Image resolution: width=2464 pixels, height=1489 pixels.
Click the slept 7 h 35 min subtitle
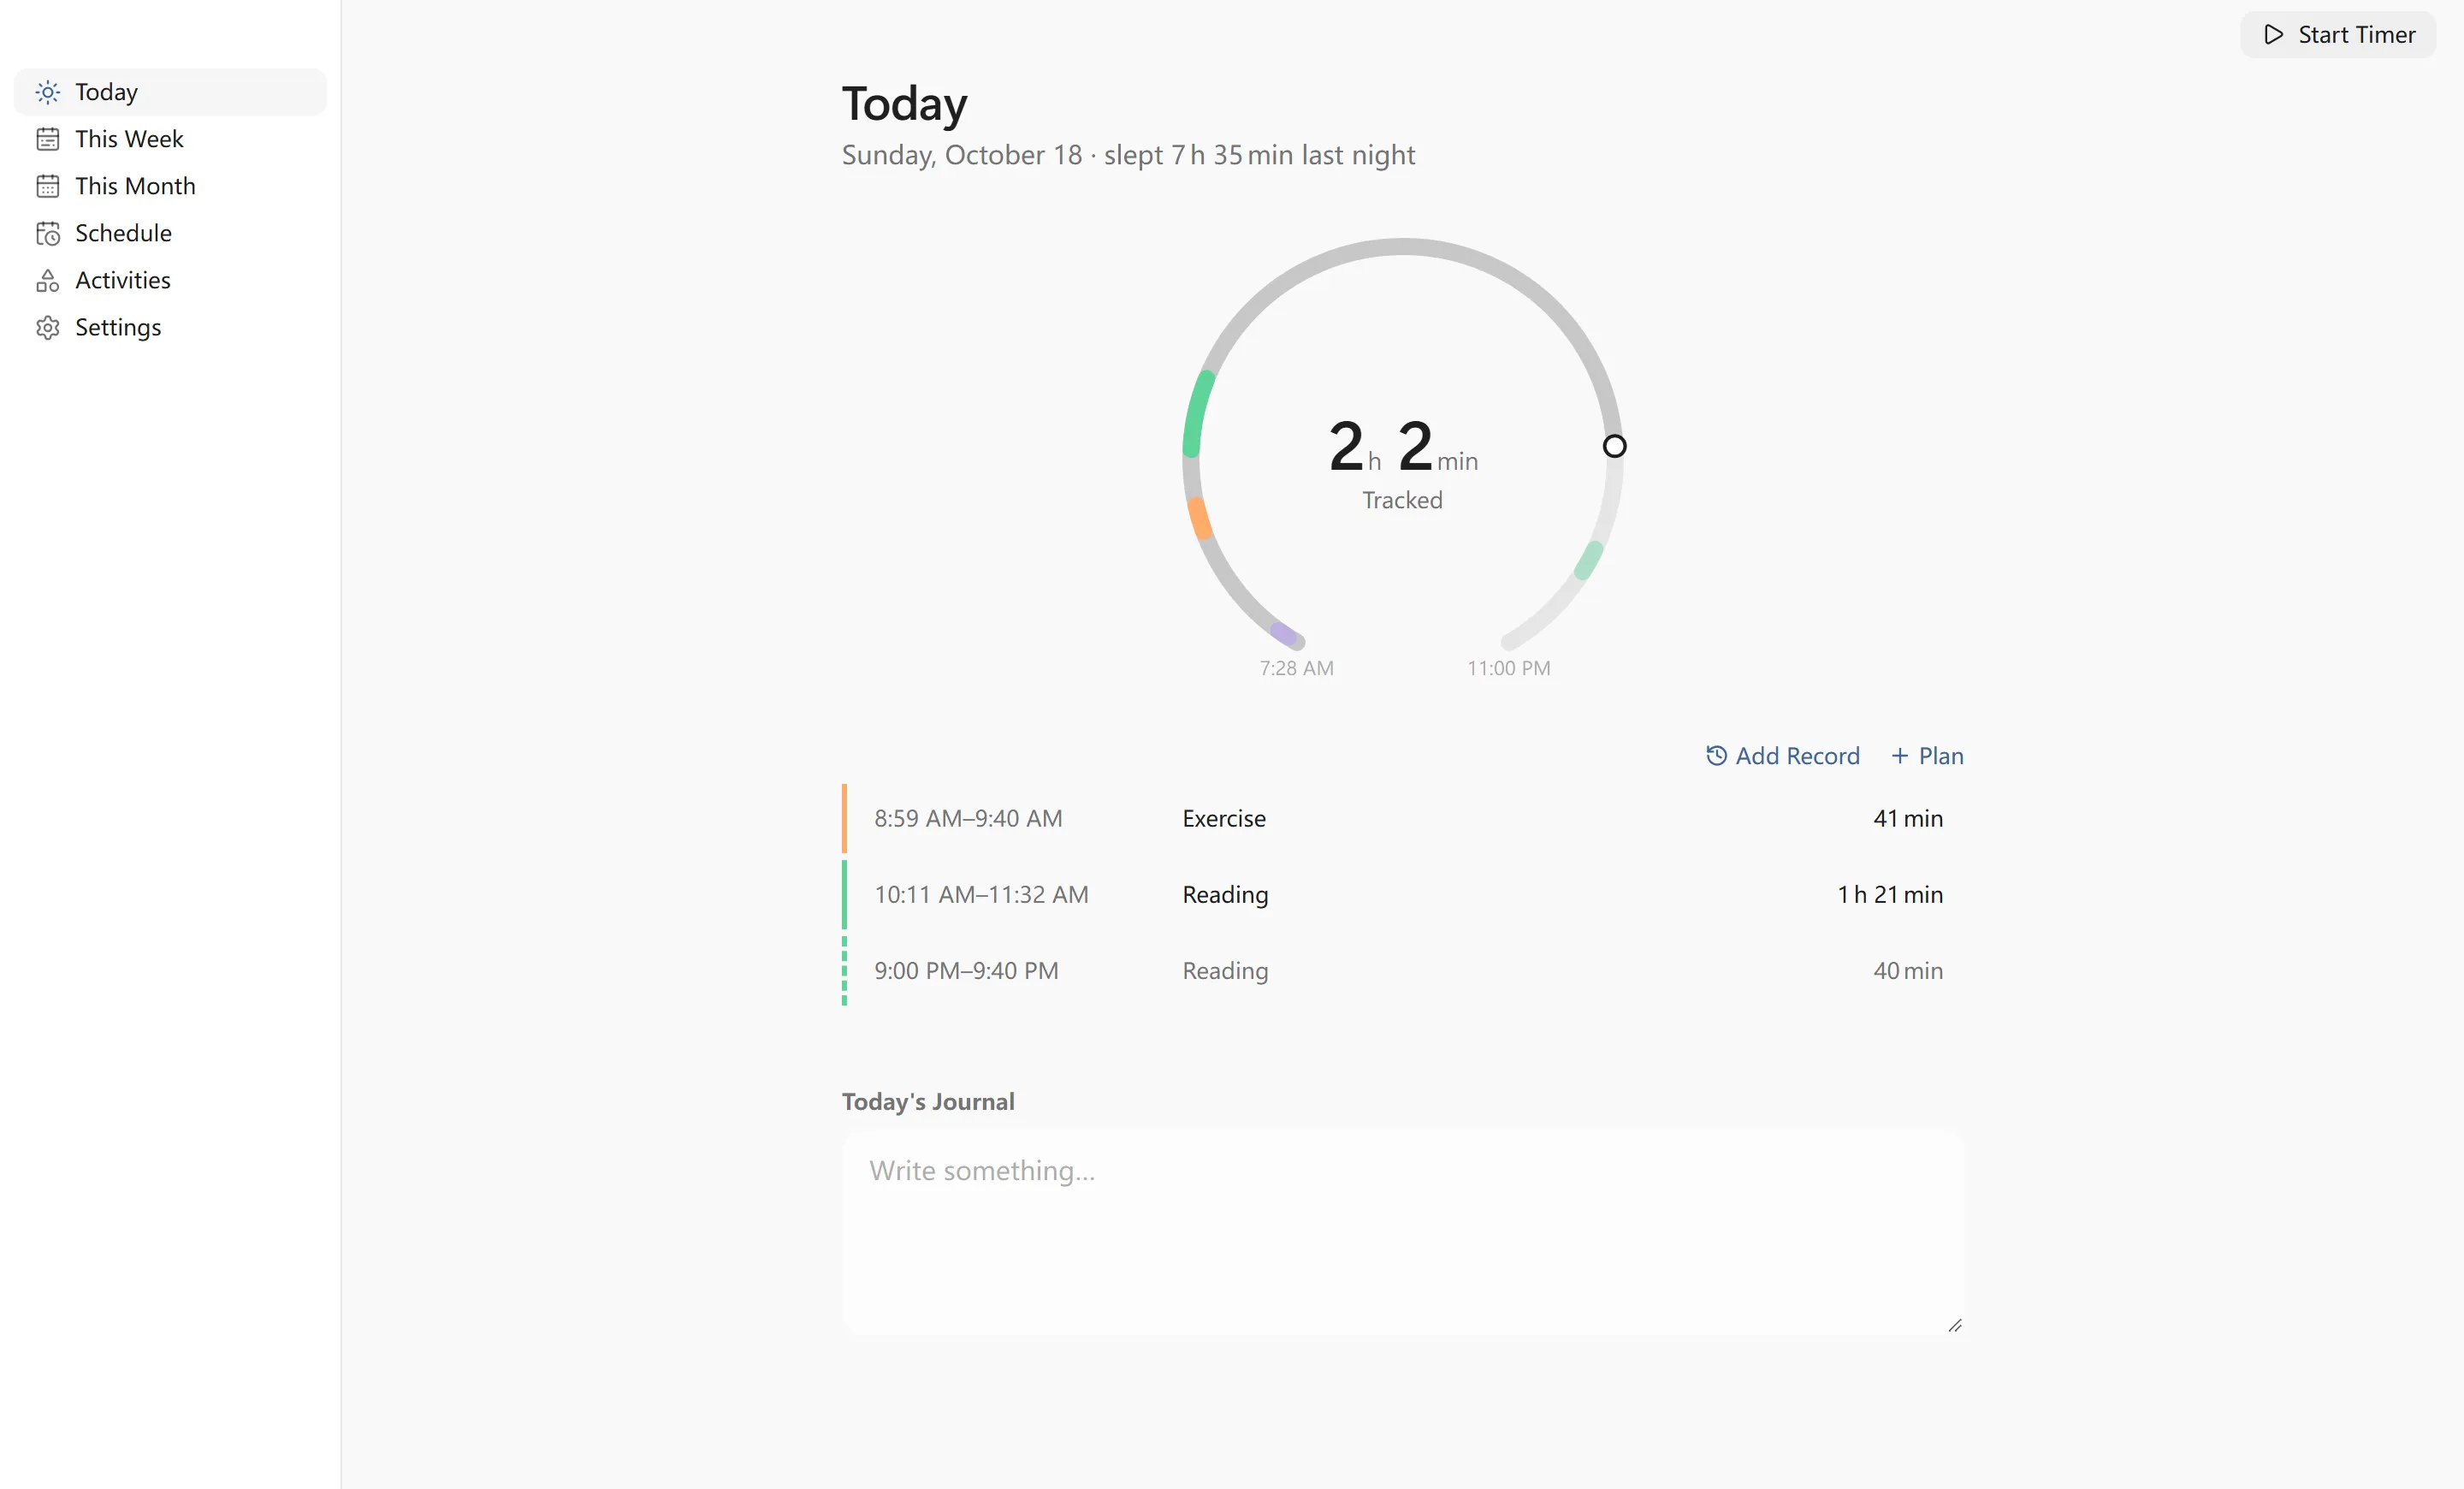[x=1259, y=155]
